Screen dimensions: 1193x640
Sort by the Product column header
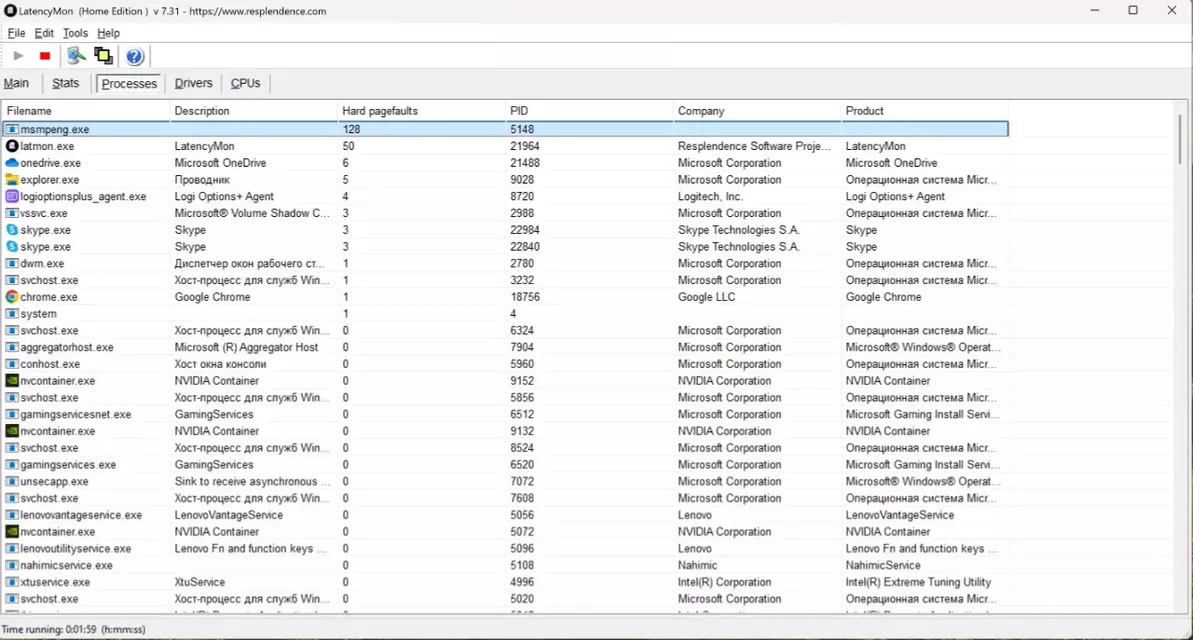click(925, 111)
